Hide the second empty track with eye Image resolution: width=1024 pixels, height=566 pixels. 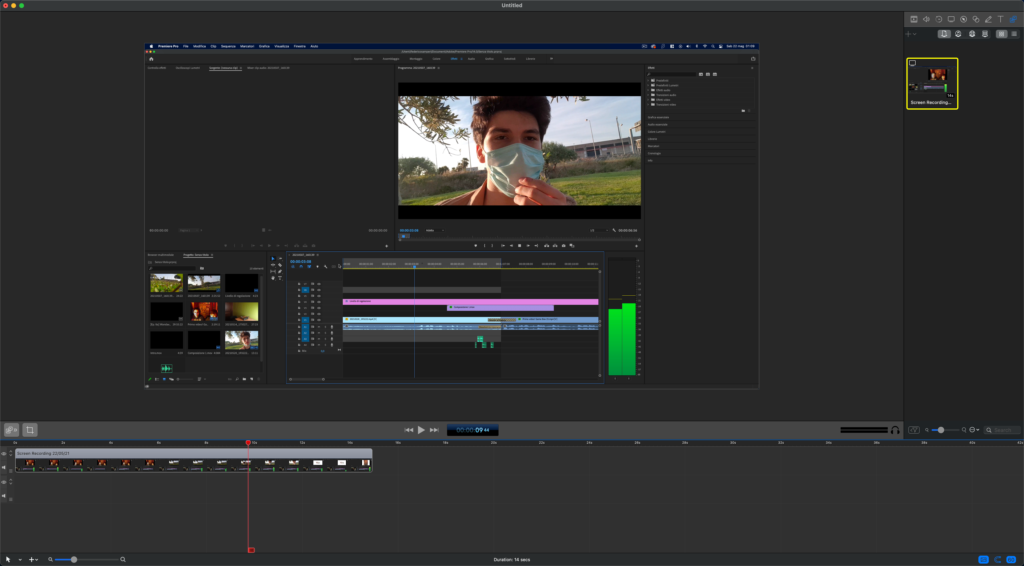click(4, 482)
